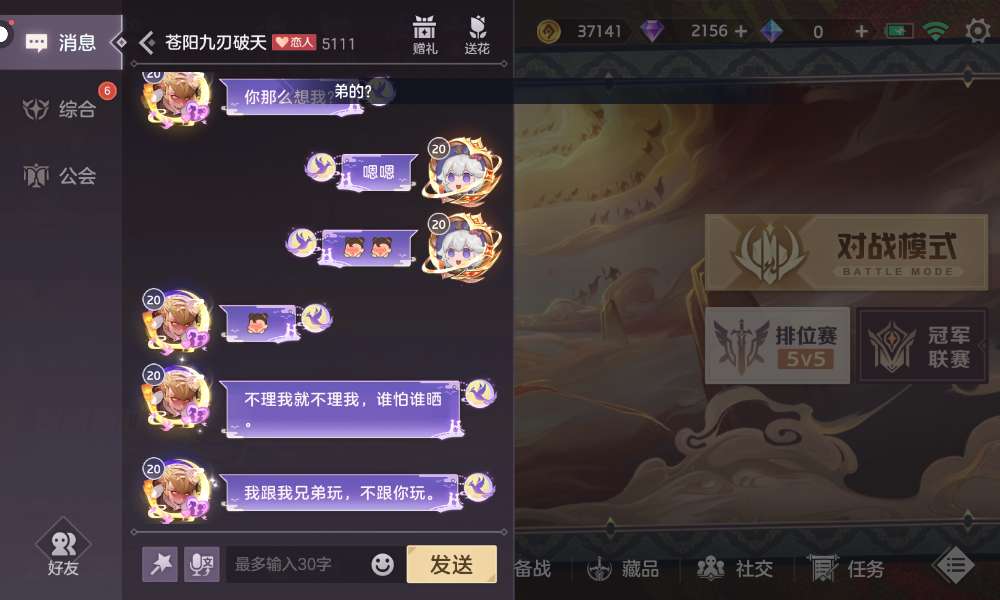This screenshot has height=600, width=1000.
Task: Open 冠军联赛 champion league
Action: coord(922,346)
